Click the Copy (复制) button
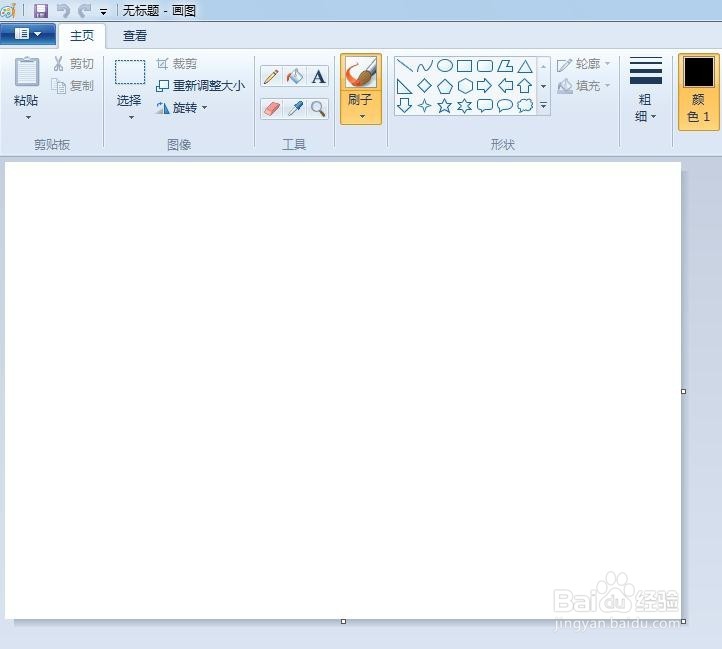 [x=73, y=86]
